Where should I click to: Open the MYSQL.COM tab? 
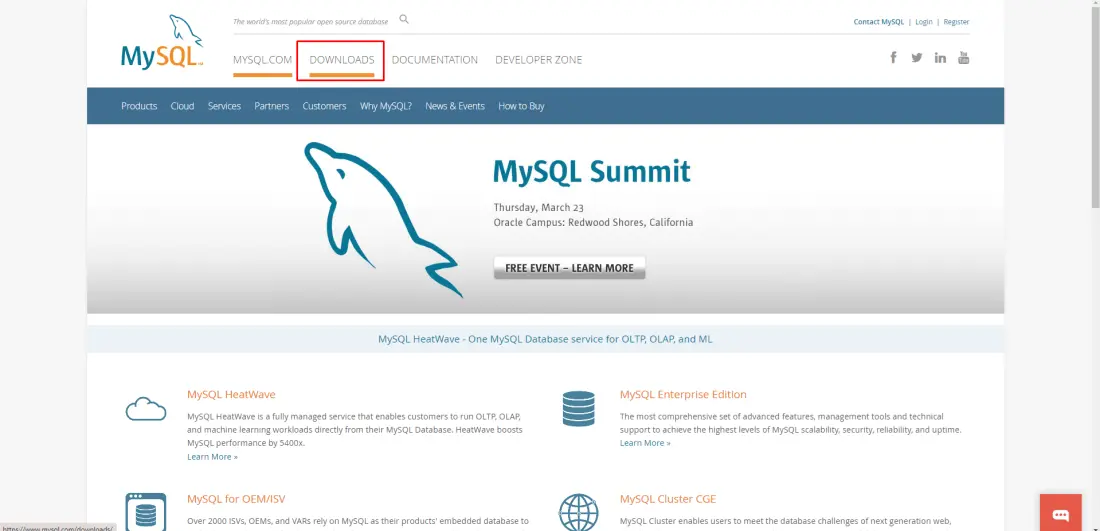click(262, 60)
